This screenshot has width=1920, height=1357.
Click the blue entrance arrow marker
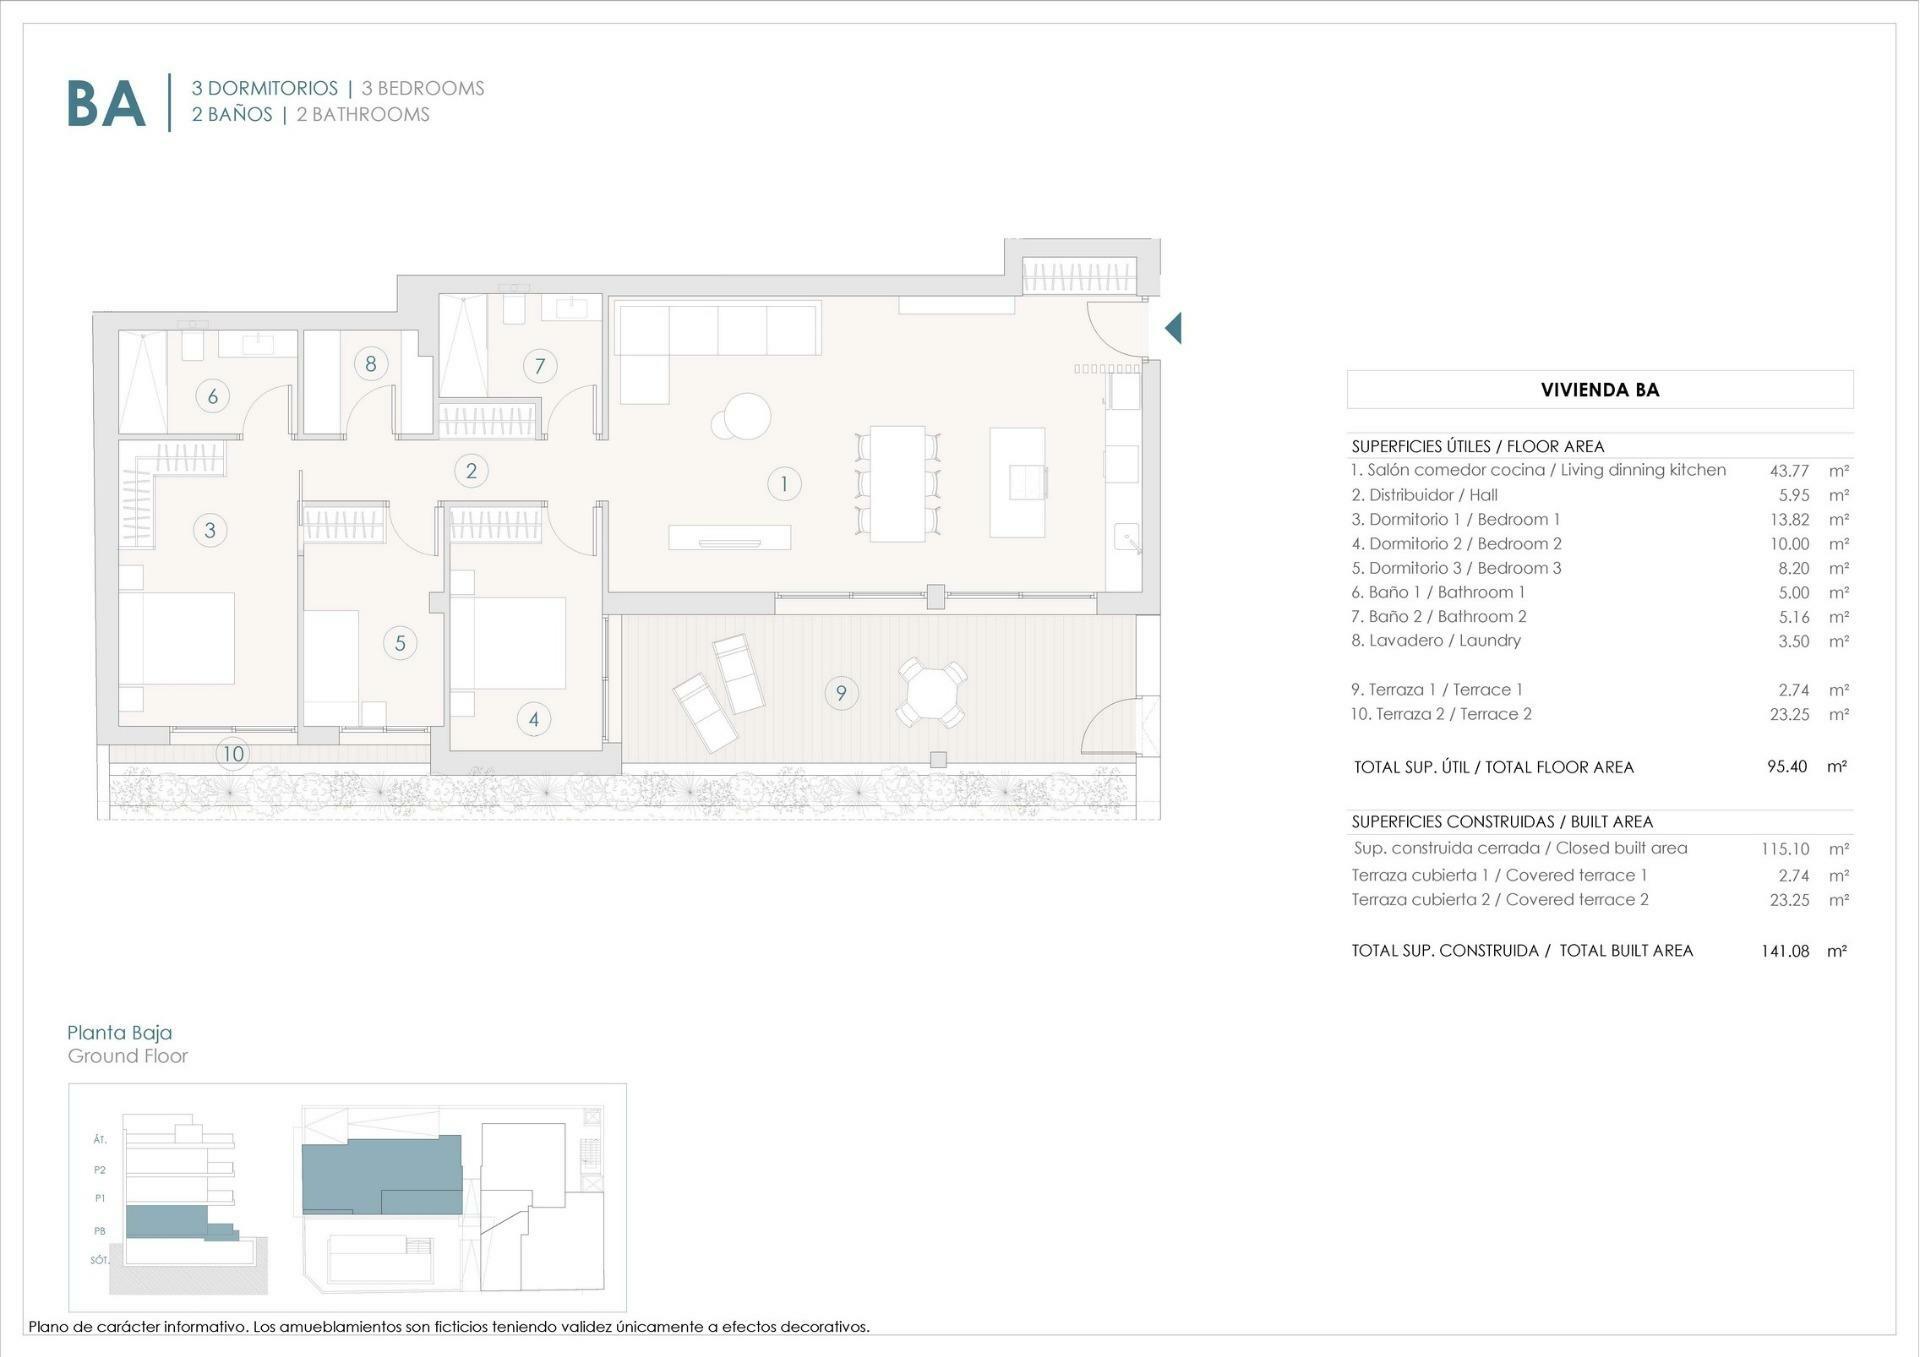[x=1174, y=327]
